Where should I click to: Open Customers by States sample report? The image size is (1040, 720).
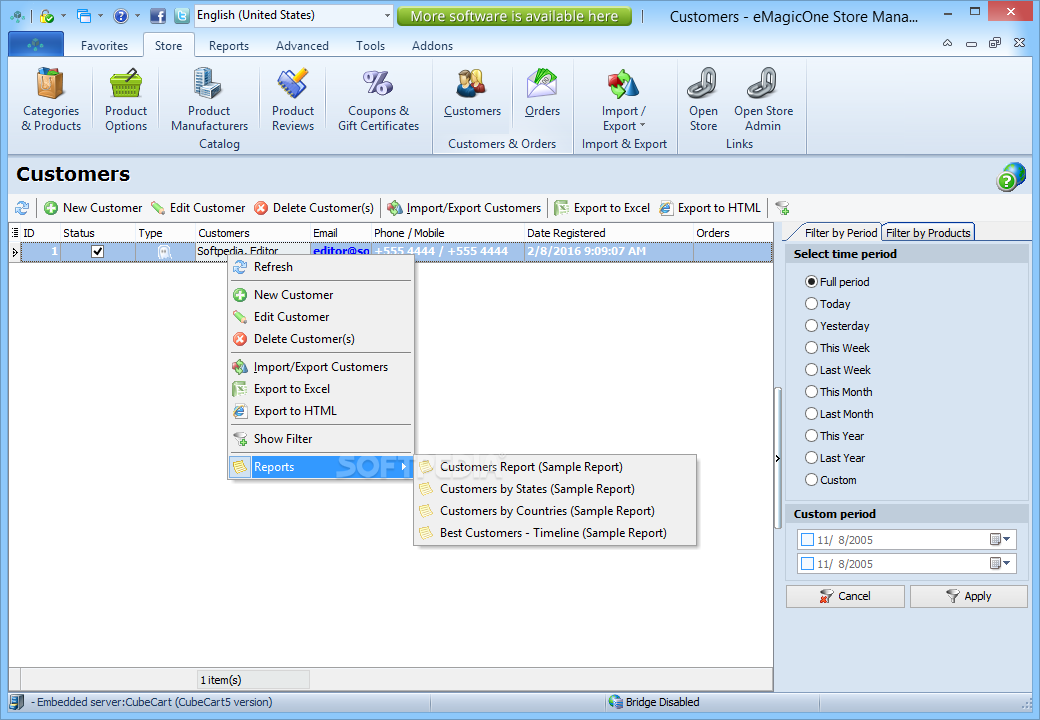555,489
